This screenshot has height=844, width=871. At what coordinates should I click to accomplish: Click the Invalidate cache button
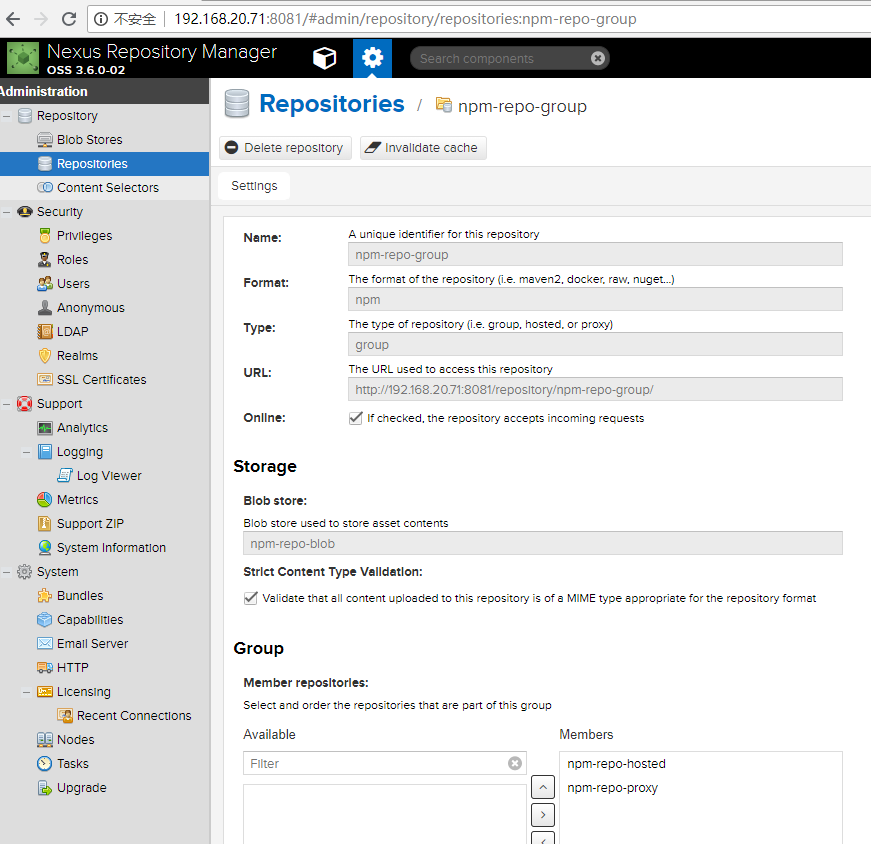[423, 148]
